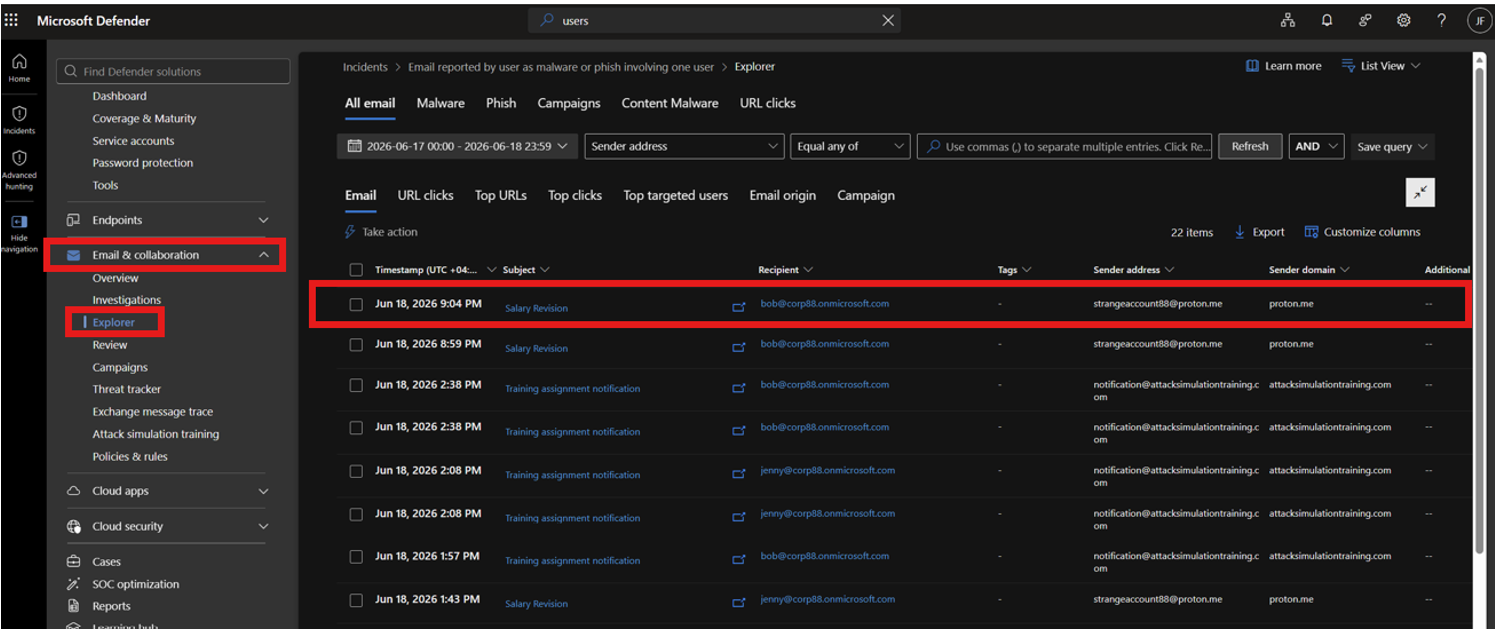This screenshot has height=634, width=1498.
Task: Open the network topology icon in header
Action: click(1288, 20)
